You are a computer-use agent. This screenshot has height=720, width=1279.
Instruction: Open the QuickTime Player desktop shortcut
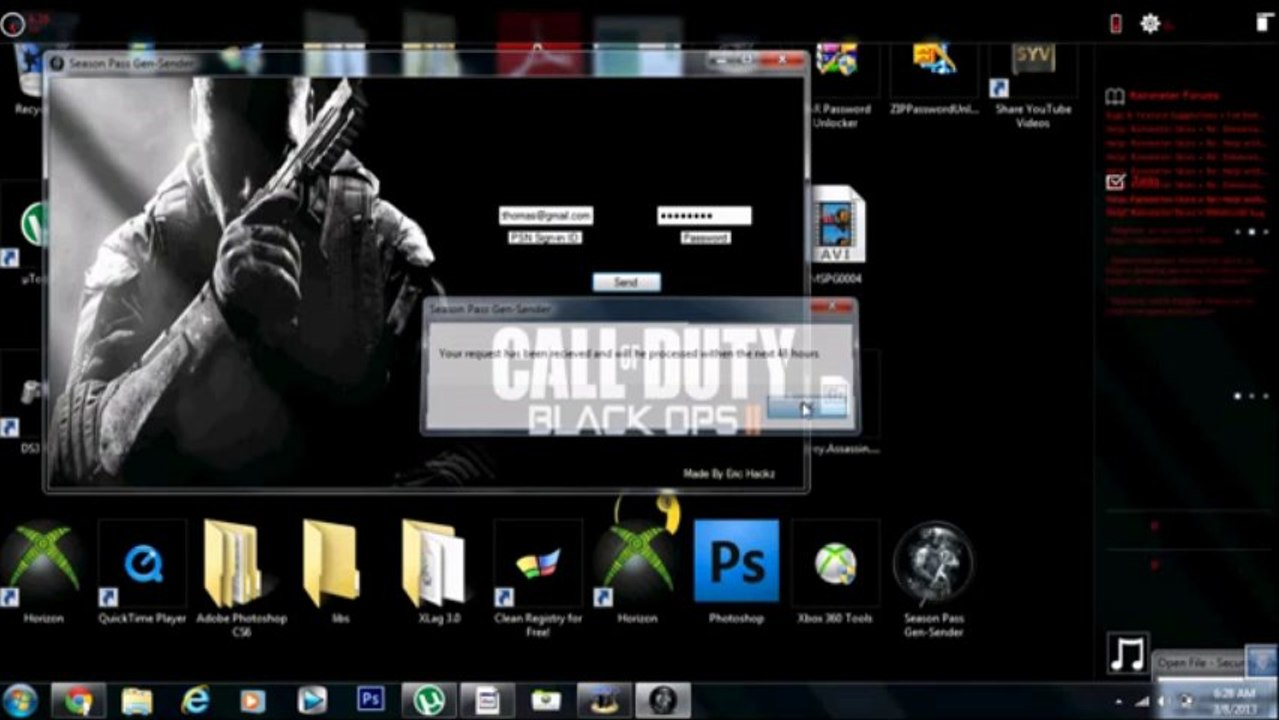tap(142, 572)
